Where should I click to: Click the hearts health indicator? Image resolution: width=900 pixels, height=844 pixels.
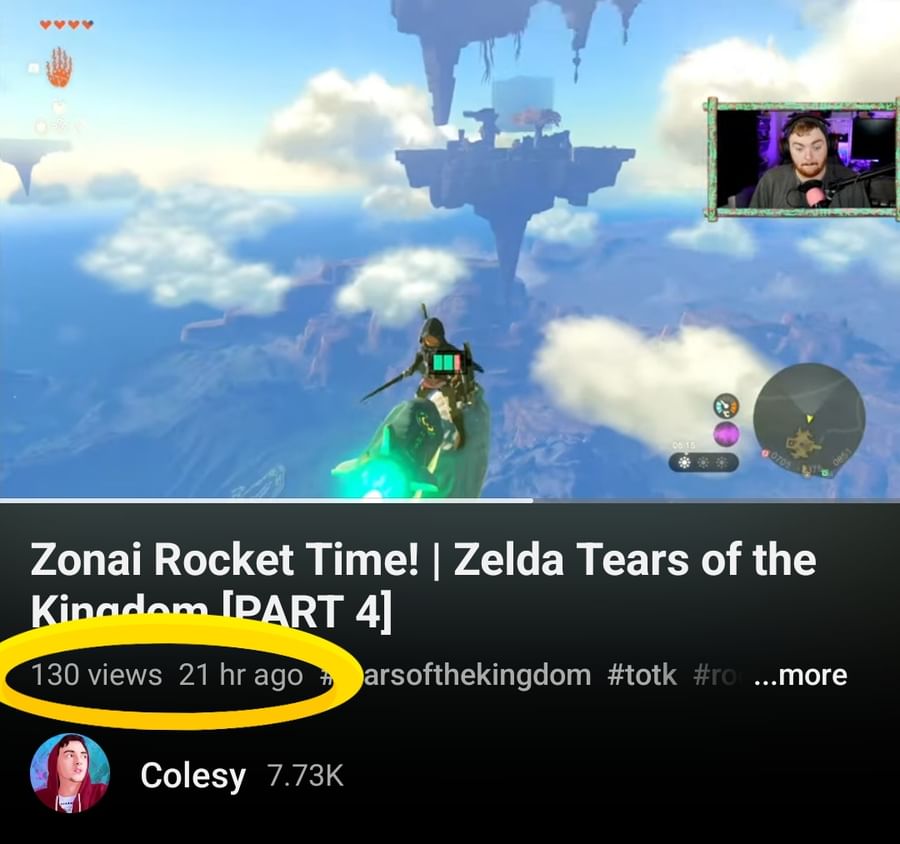pyautogui.click(x=66, y=25)
